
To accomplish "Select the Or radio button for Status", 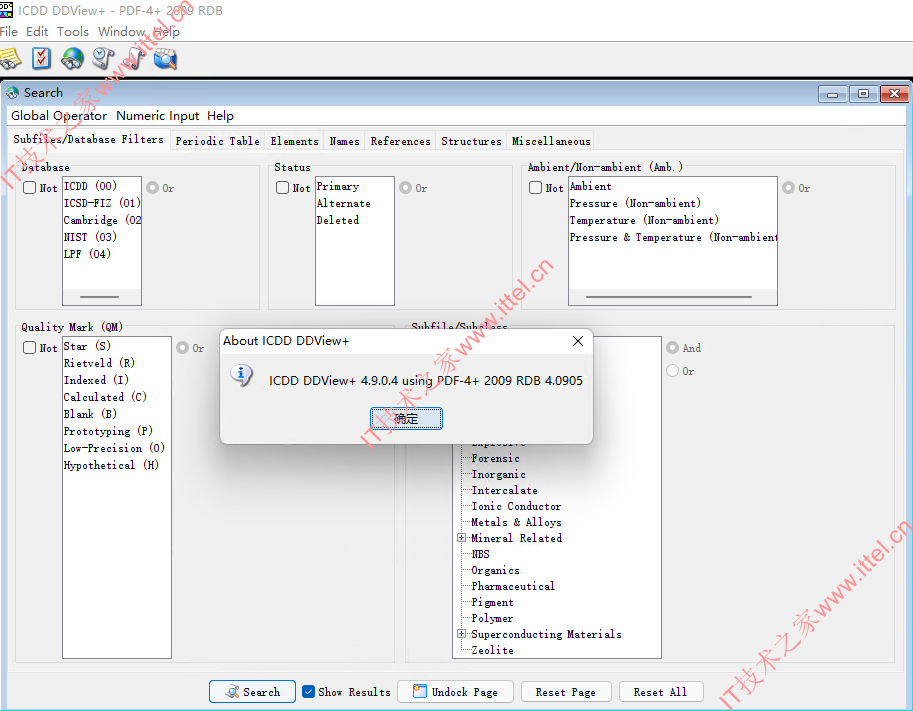I will coord(405,188).
